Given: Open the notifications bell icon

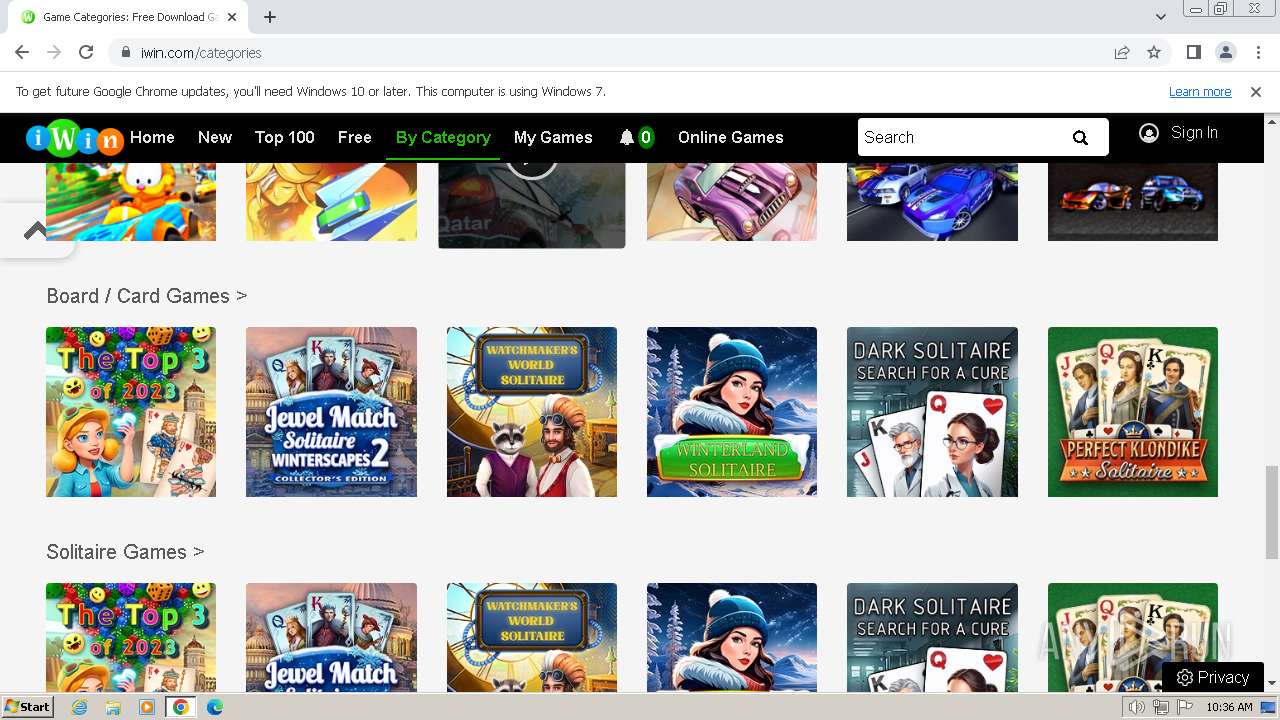Looking at the screenshot, I should pyautogui.click(x=627, y=138).
